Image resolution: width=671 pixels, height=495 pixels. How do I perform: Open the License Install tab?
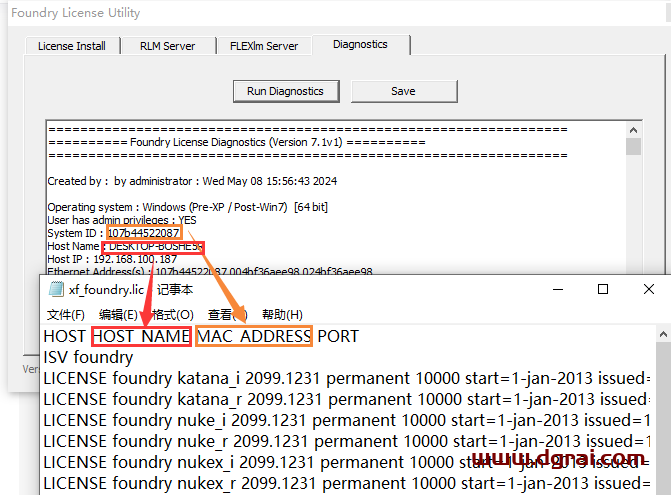click(72, 46)
